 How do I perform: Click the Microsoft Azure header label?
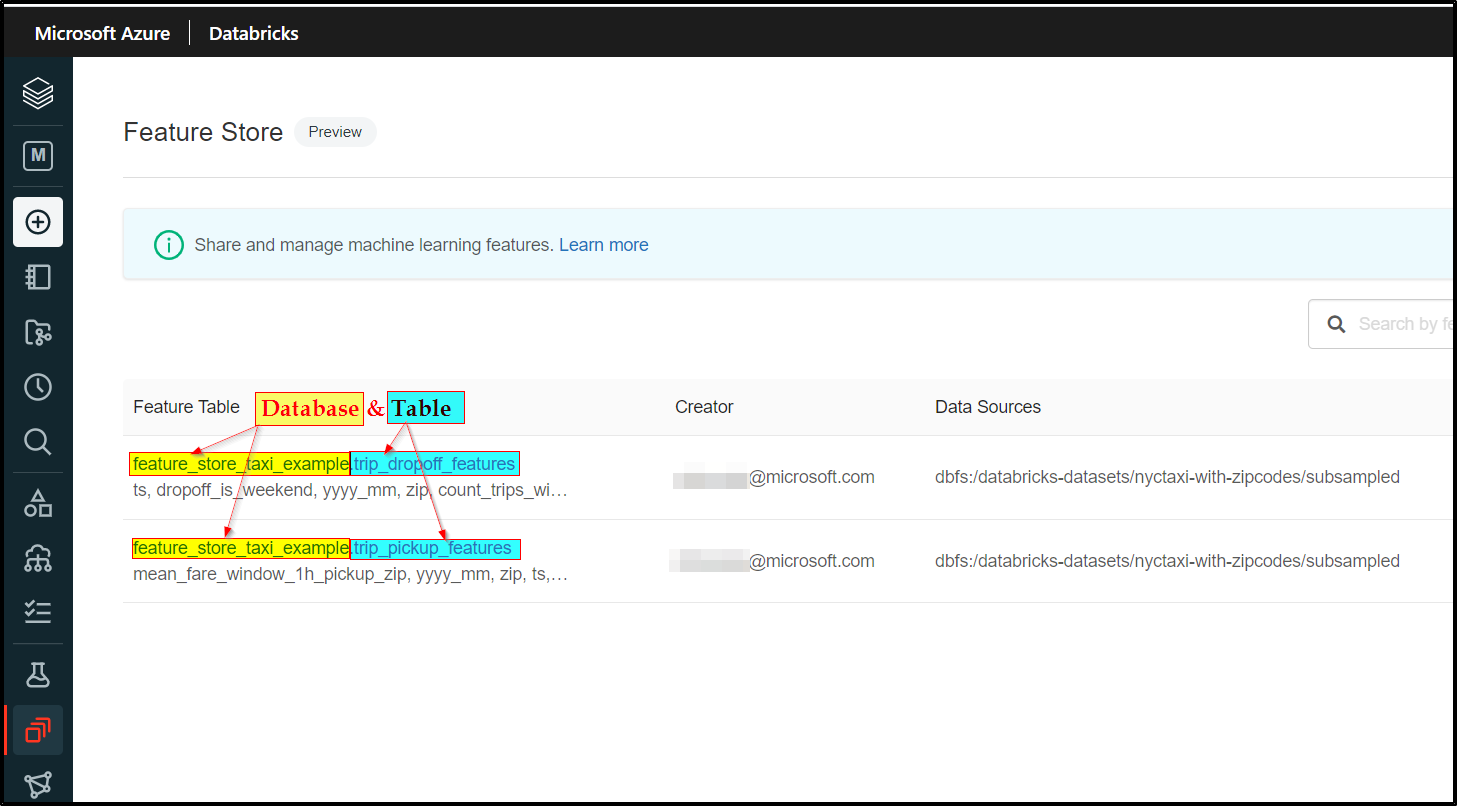point(103,33)
